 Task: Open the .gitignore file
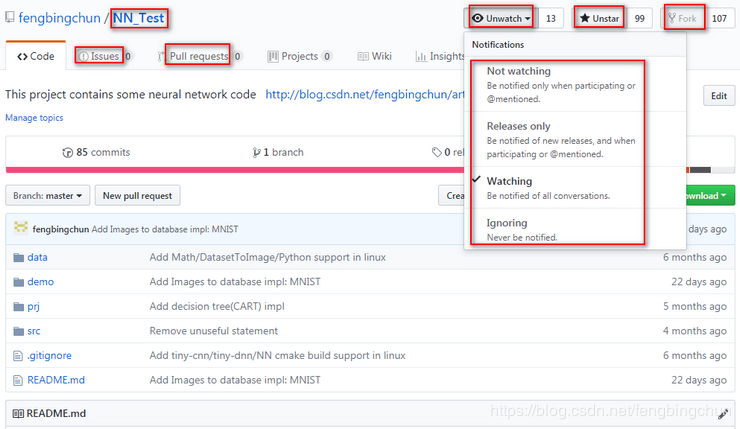[x=50, y=355]
